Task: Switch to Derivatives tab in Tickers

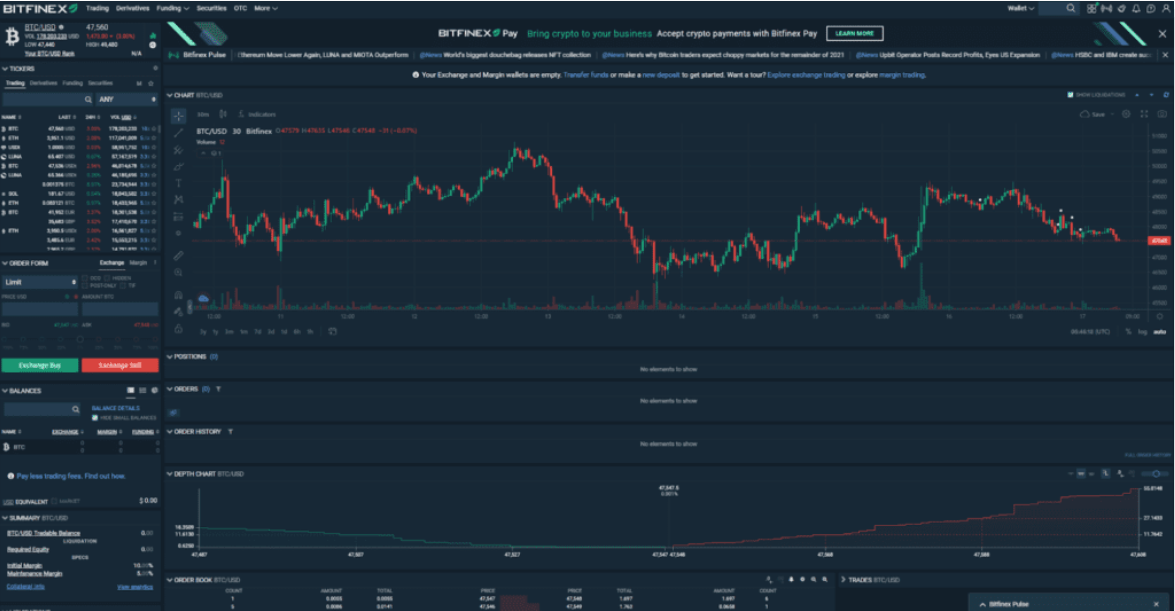Action: pos(43,83)
